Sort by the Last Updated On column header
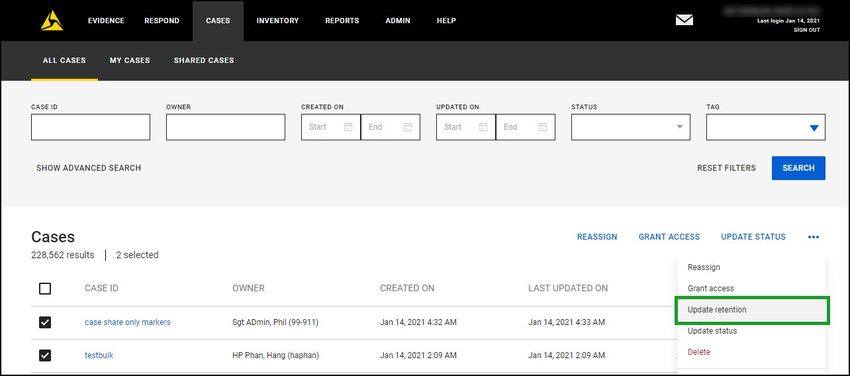Image resolution: width=850 pixels, height=376 pixels. [x=568, y=288]
